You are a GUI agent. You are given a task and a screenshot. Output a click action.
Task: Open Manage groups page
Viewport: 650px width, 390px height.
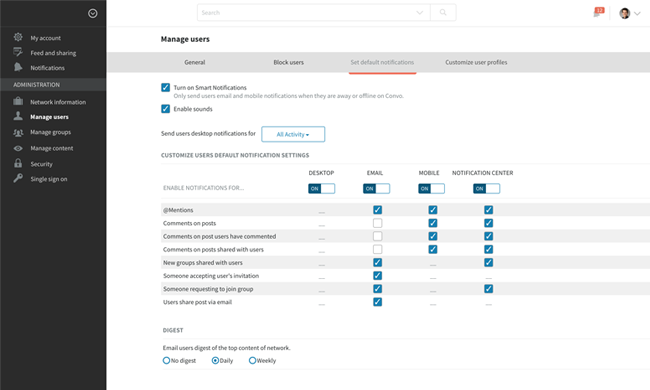coord(51,132)
